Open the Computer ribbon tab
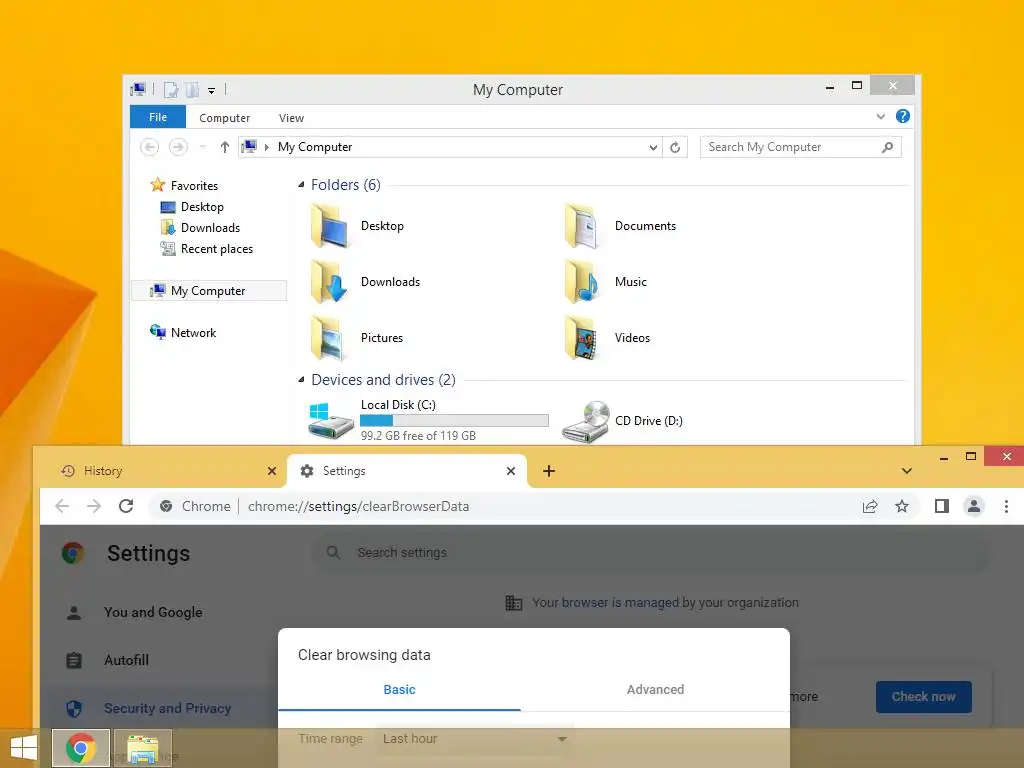The width and height of the screenshot is (1024, 768). tap(224, 118)
